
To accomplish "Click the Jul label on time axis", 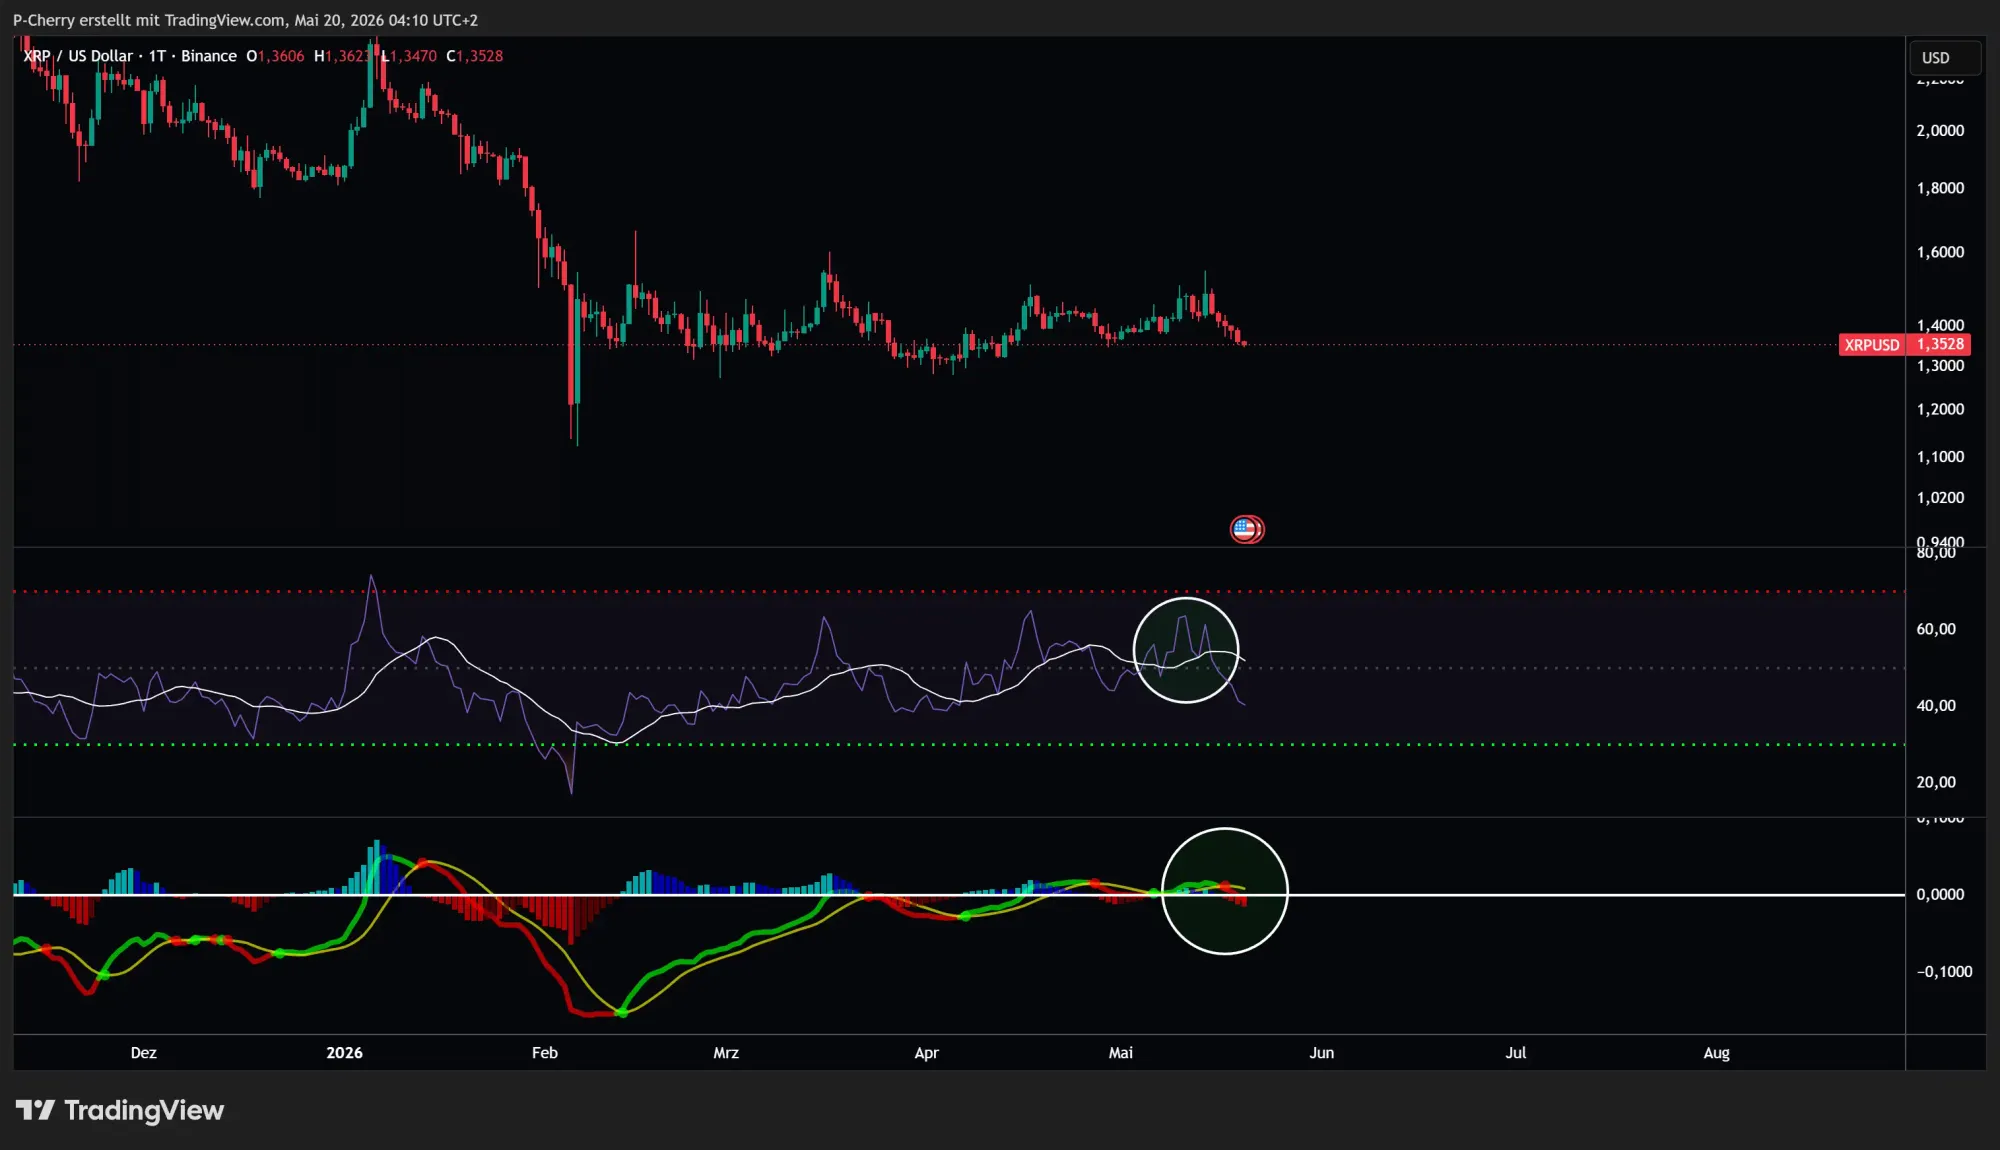I will tap(1516, 1053).
